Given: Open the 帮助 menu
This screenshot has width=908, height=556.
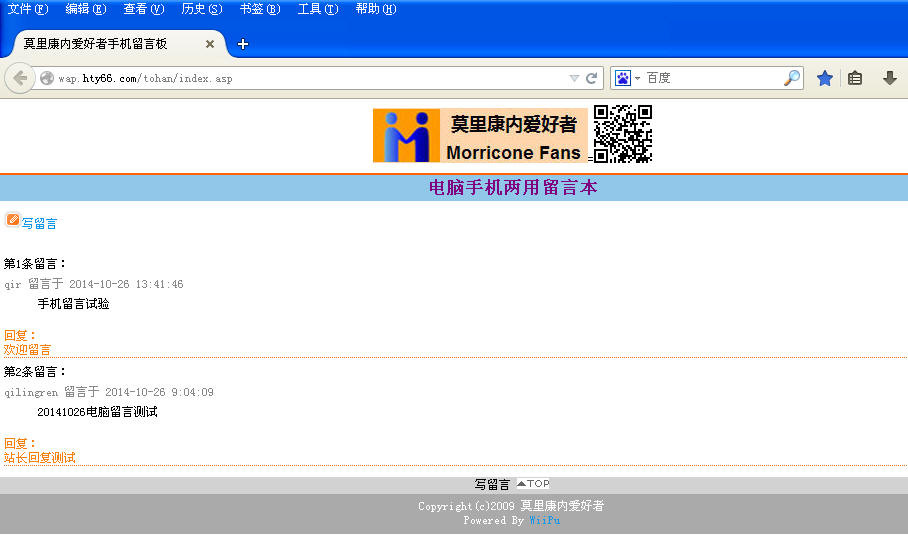Looking at the screenshot, I should 376,9.
